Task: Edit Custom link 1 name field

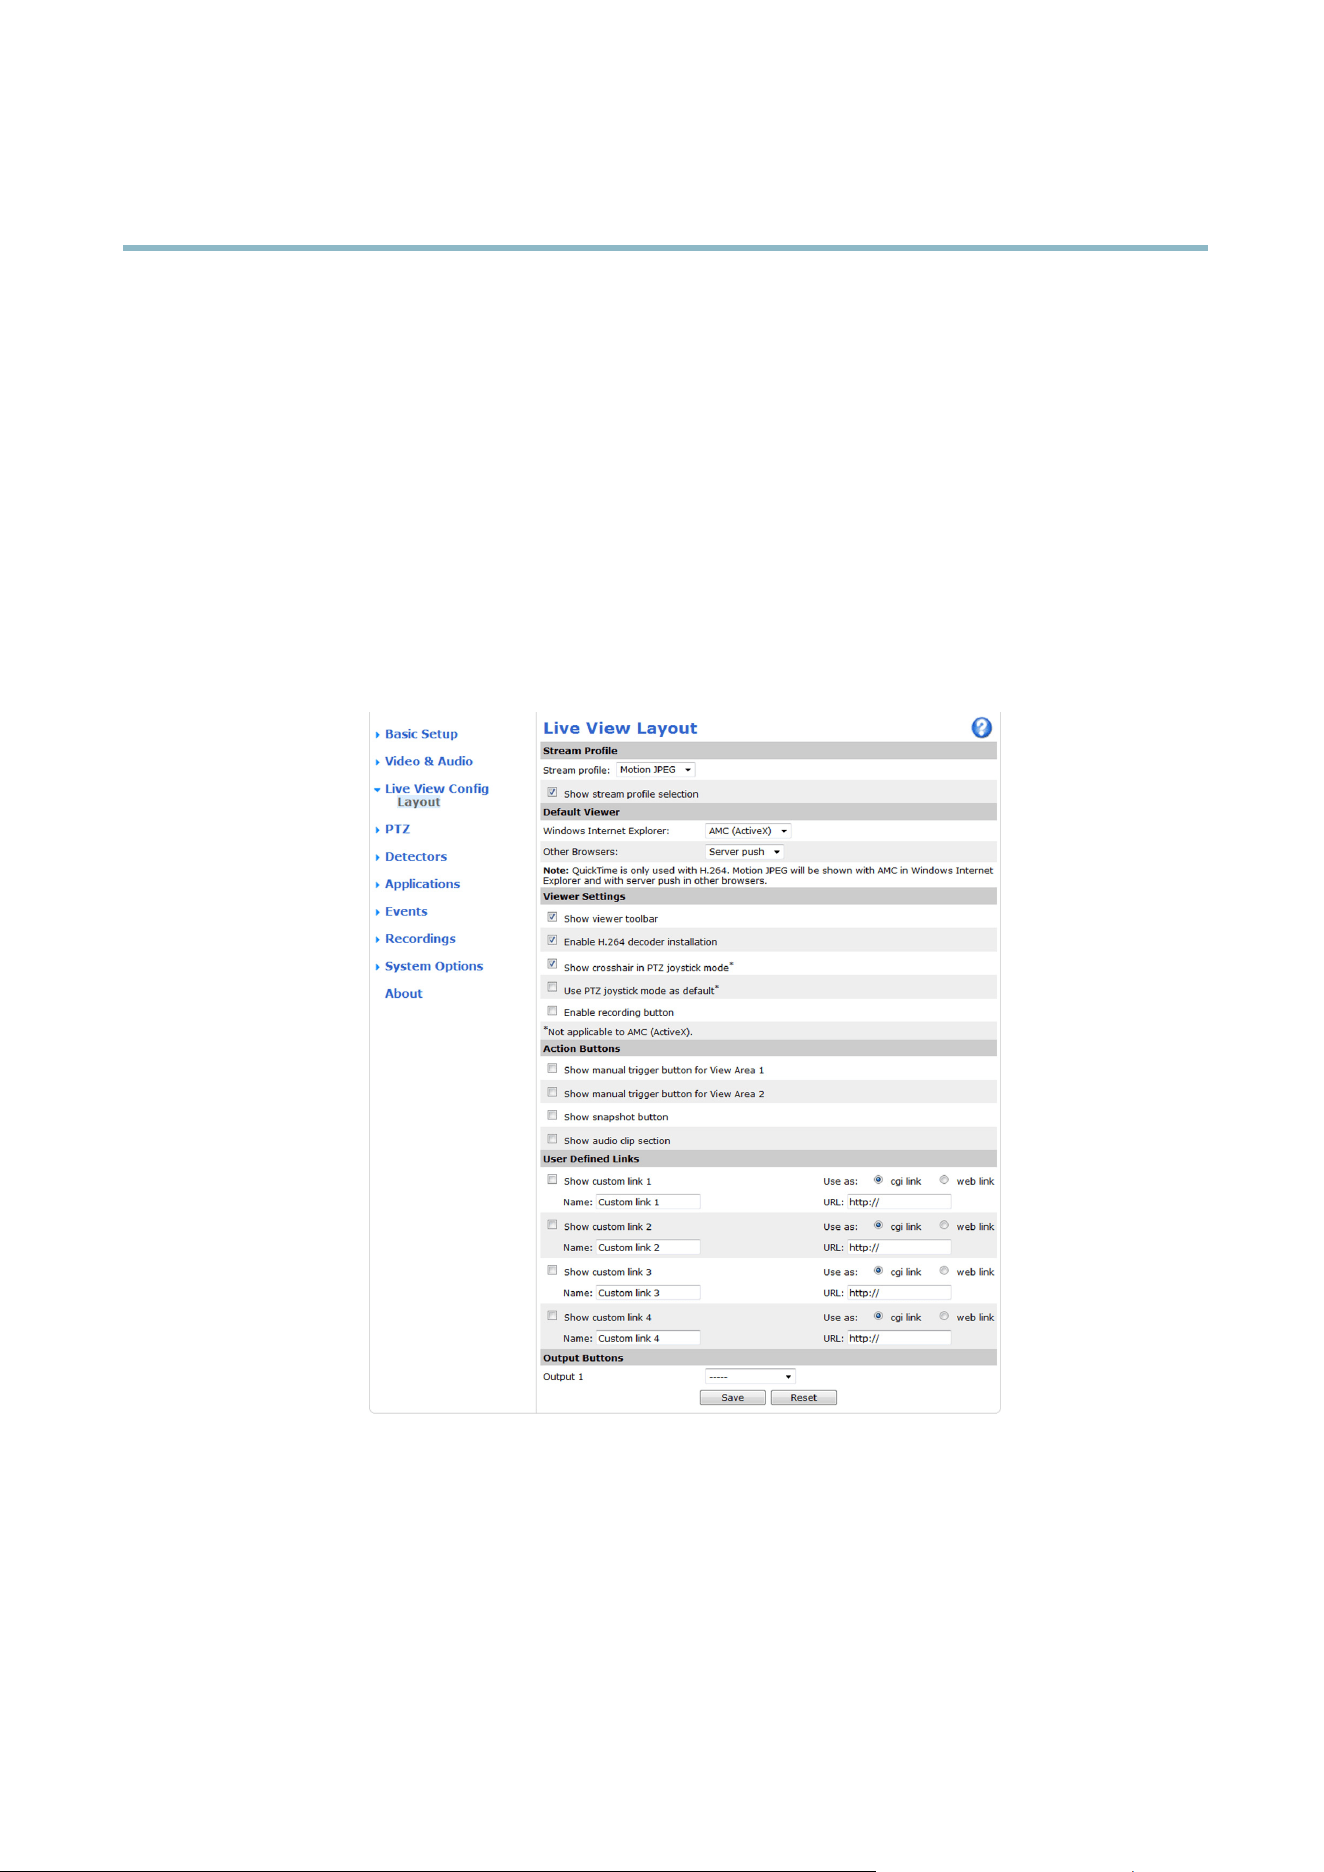Action: point(648,1202)
